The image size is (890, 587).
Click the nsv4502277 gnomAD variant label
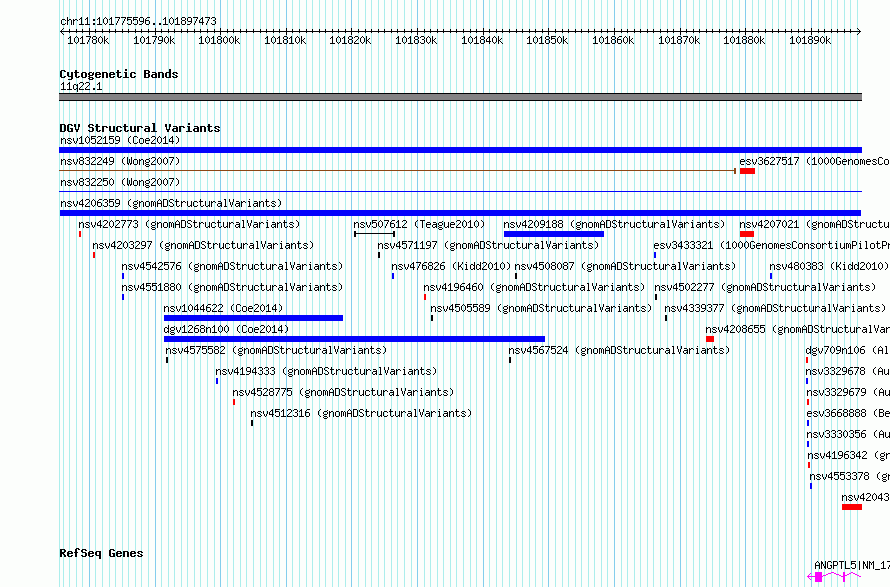click(765, 287)
